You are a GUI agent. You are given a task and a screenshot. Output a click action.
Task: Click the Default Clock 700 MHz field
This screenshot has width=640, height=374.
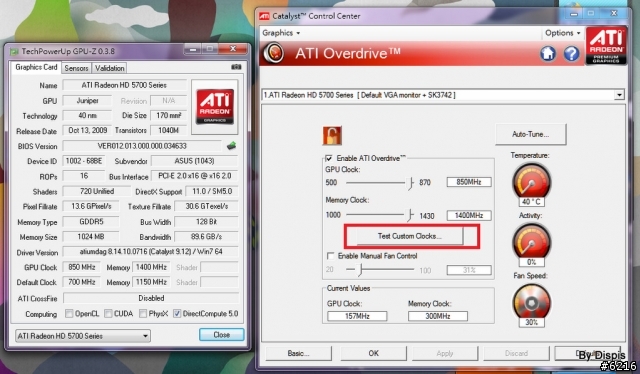click(x=82, y=282)
